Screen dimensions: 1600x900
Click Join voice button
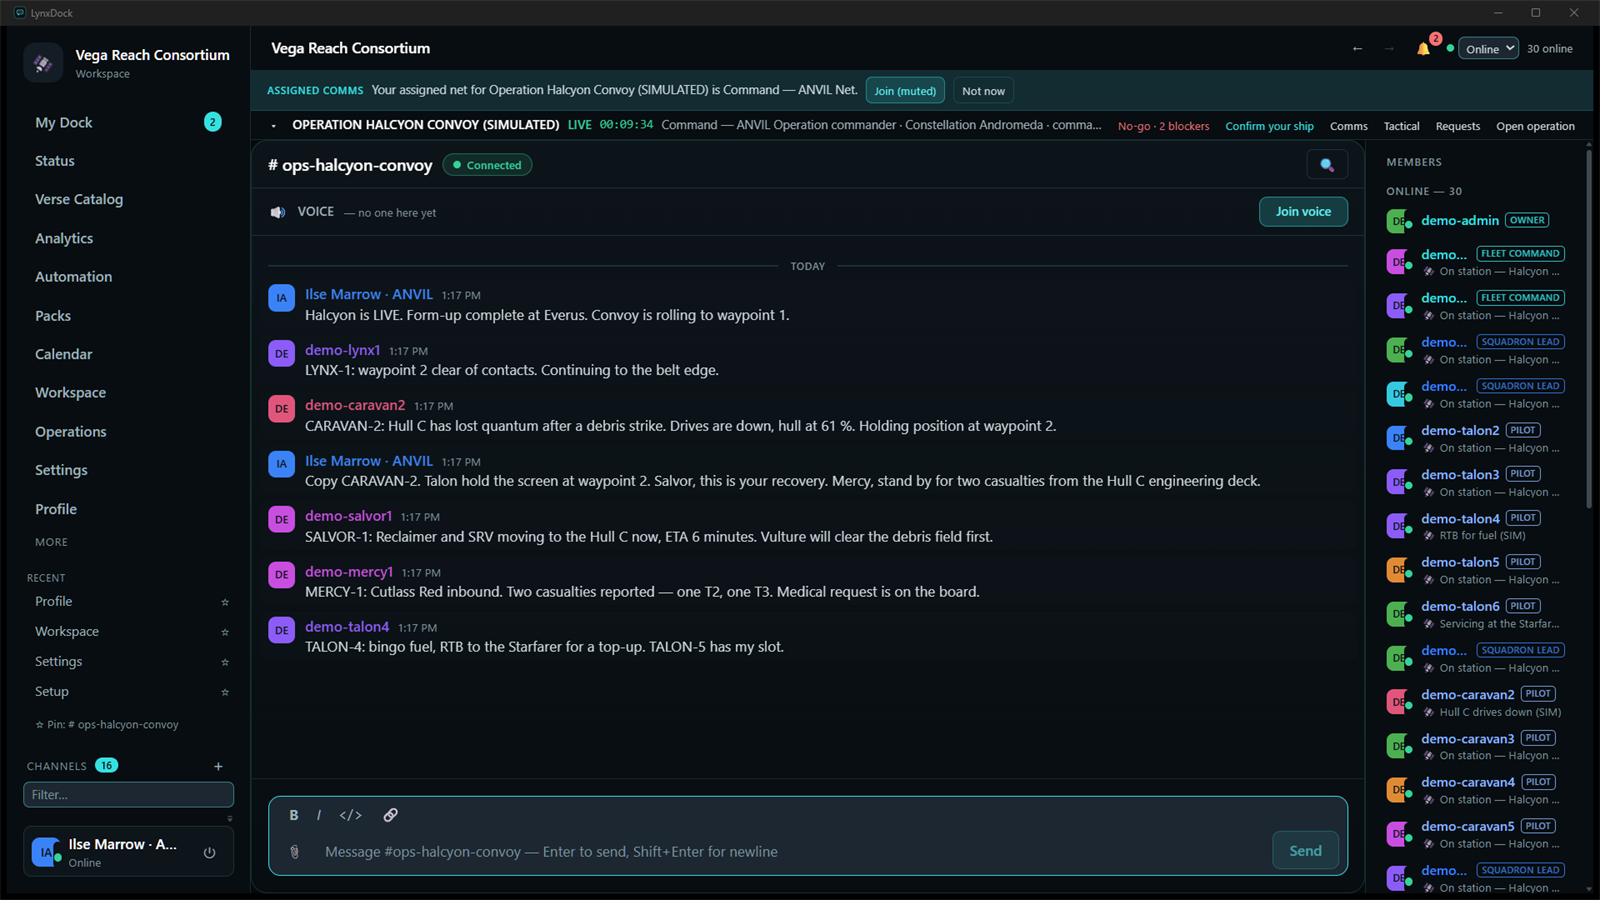point(1303,212)
